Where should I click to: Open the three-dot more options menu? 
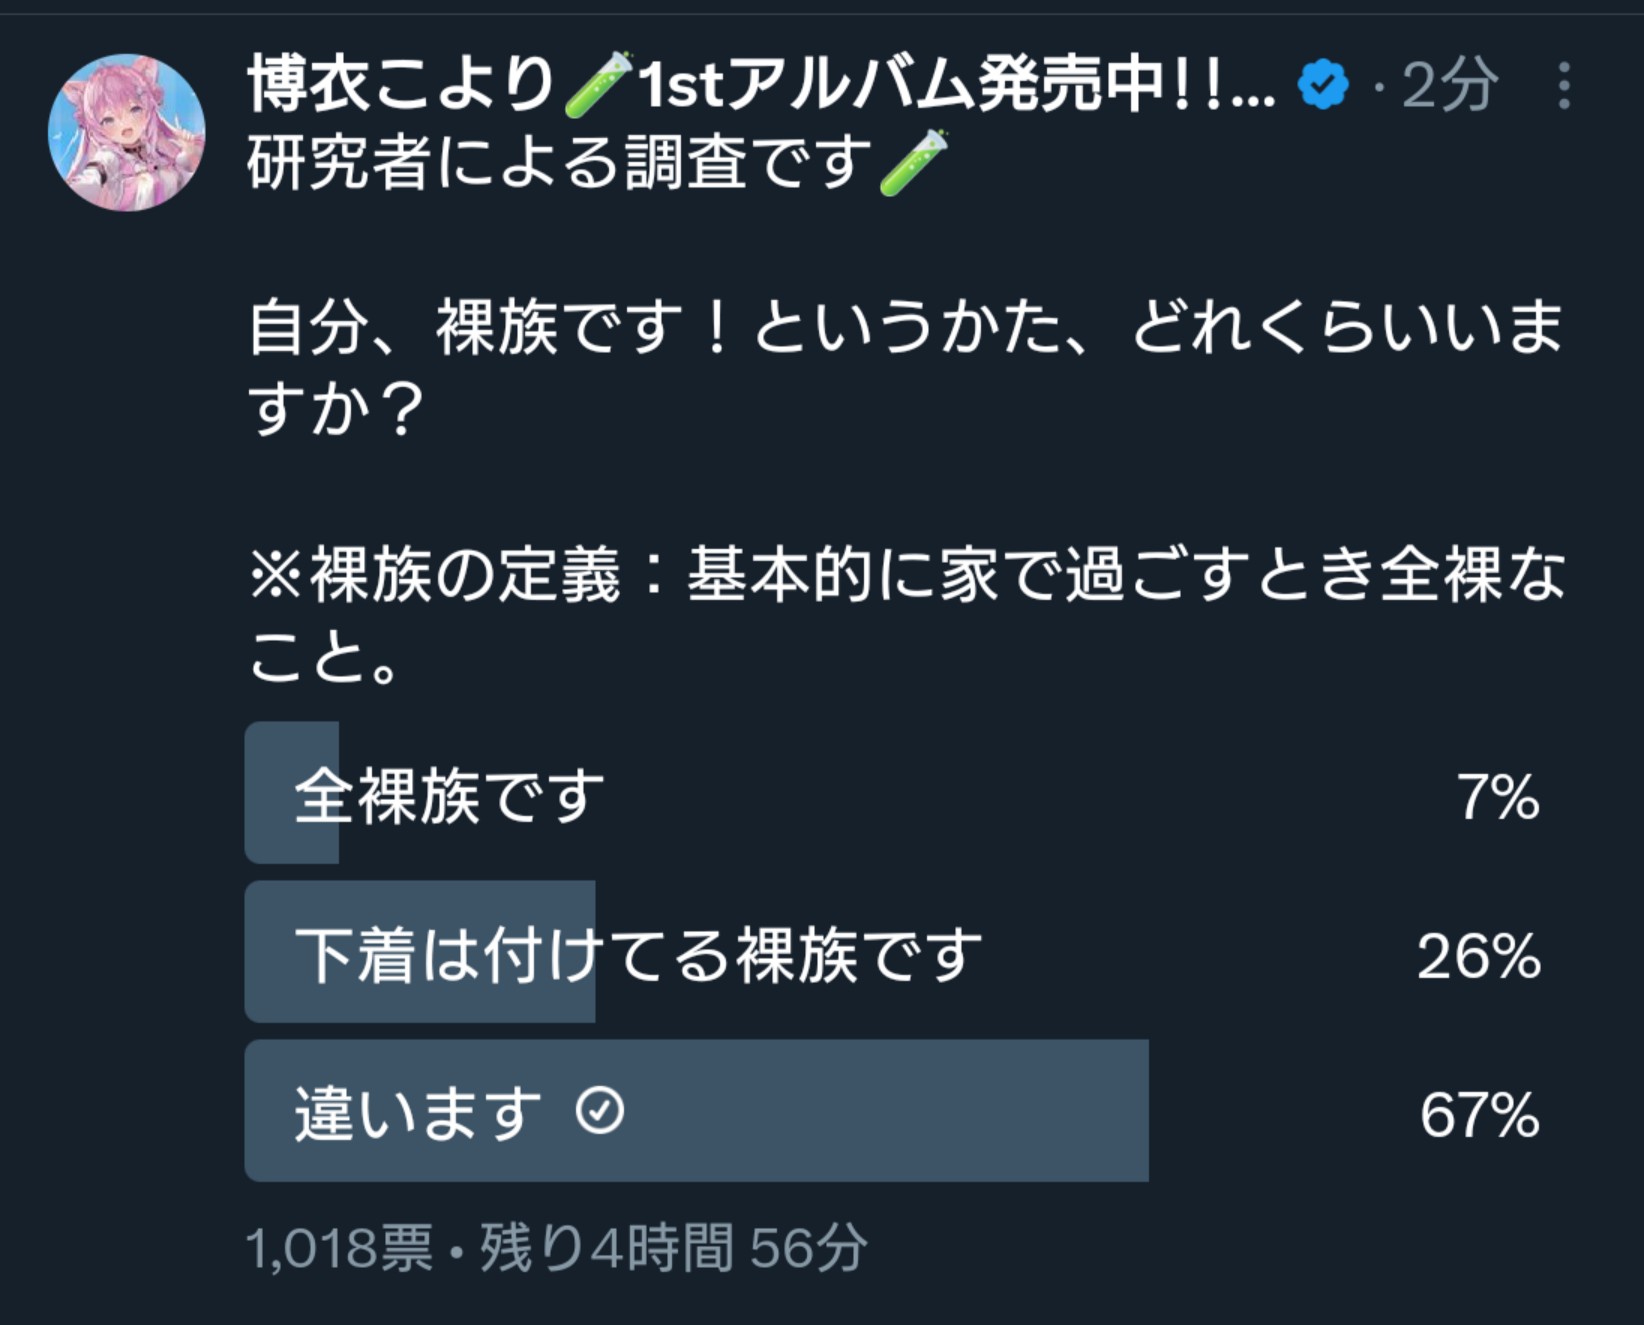[x=1564, y=86]
